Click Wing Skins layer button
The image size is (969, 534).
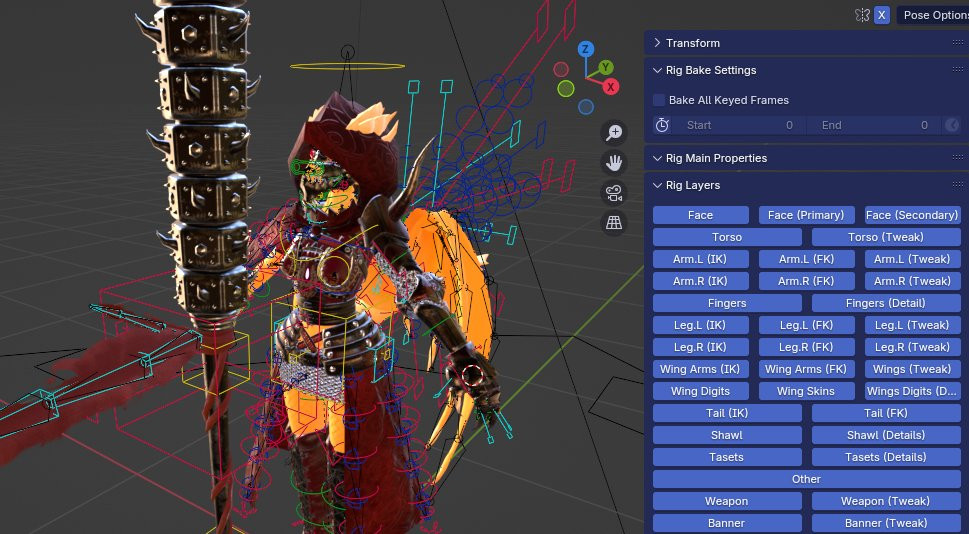pyautogui.click(x=806, y=391)
